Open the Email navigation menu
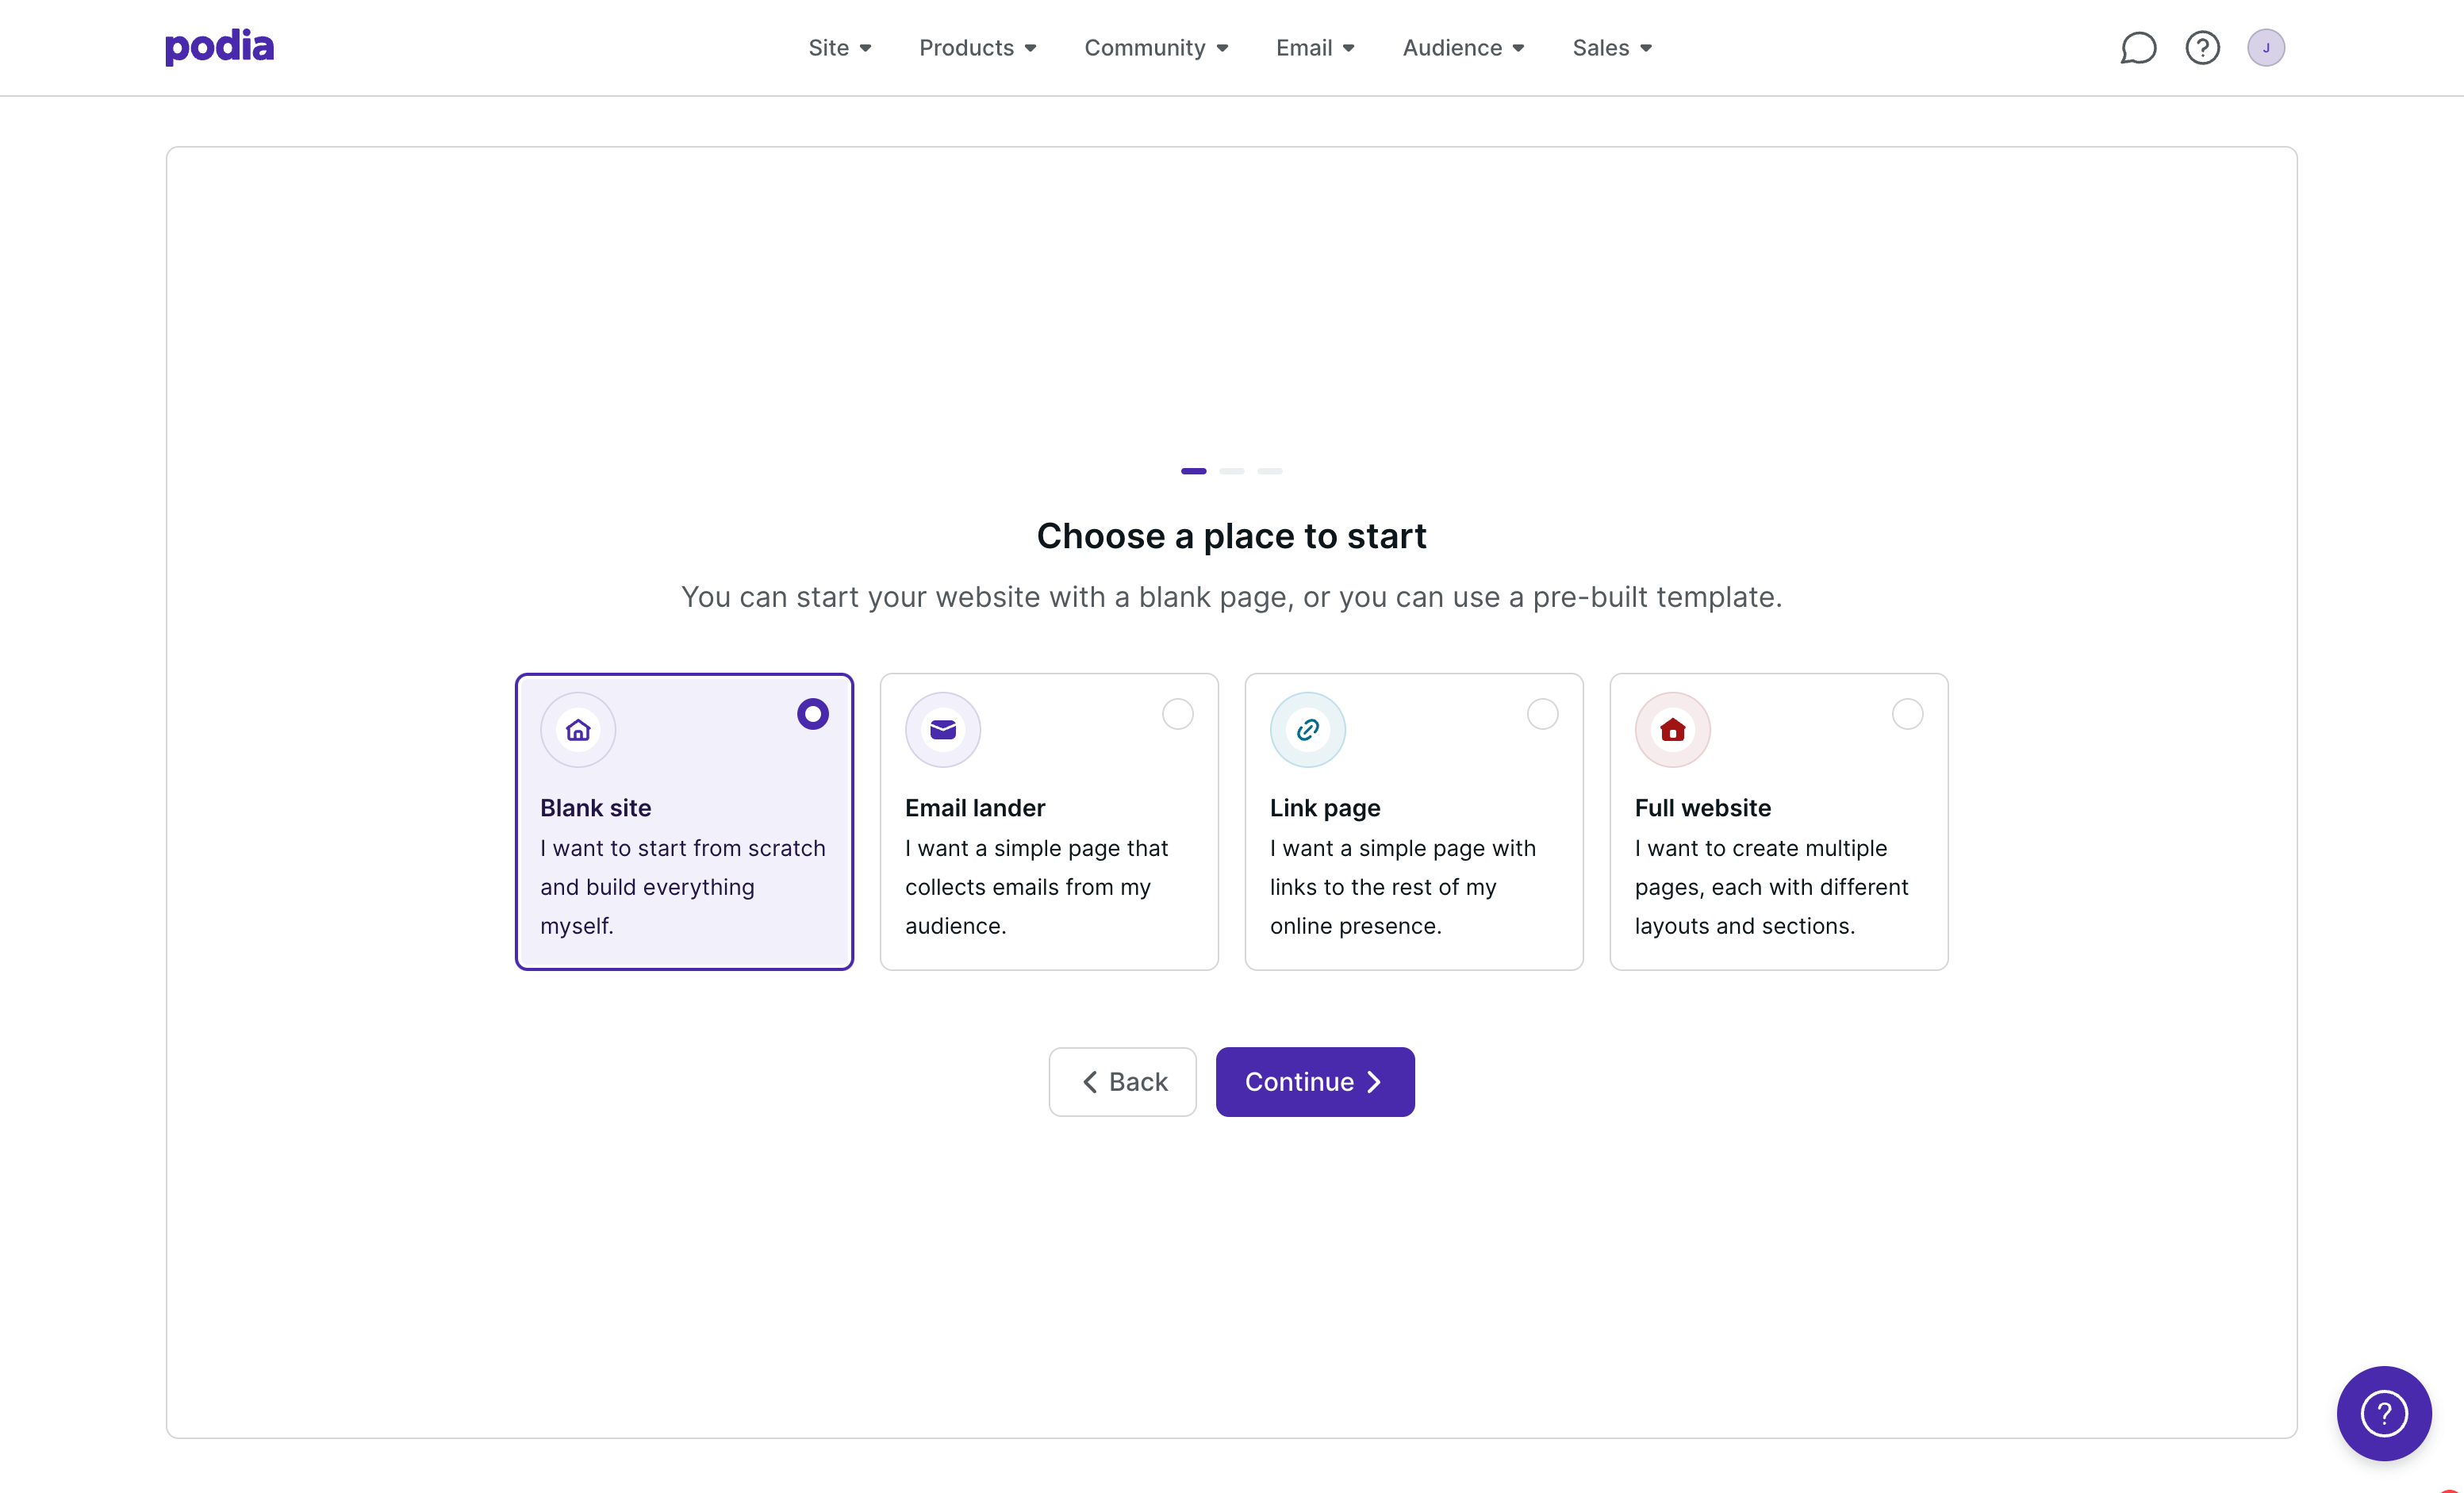The height and width of the screenshot is (1493, 2464). tap(1315, 48)
